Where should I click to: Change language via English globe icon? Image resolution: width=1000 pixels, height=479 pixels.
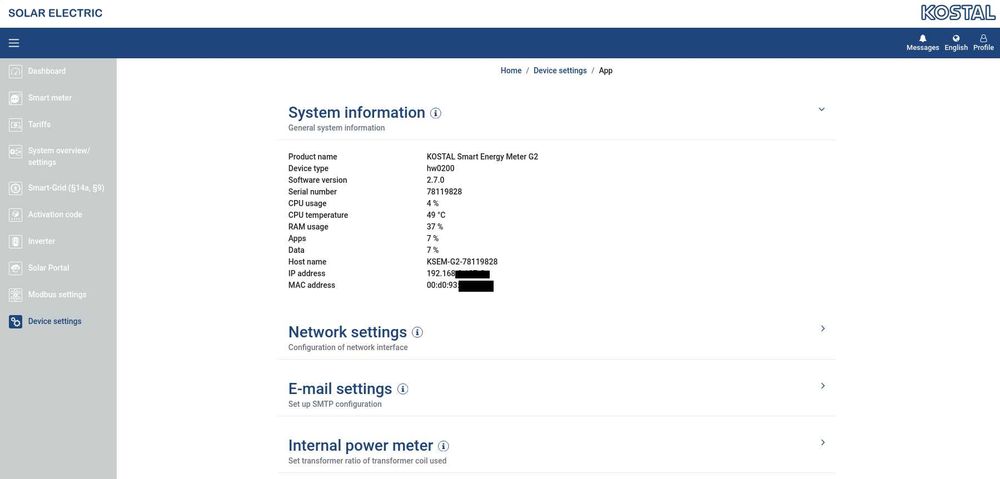click(x=956, y=38)
